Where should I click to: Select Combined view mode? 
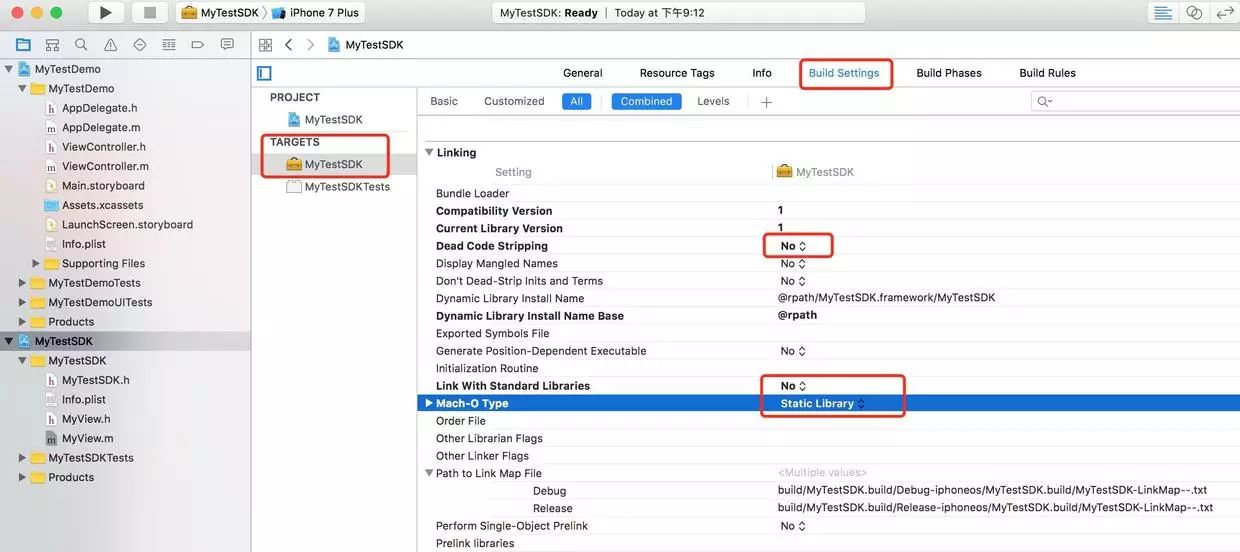(647, 102)
